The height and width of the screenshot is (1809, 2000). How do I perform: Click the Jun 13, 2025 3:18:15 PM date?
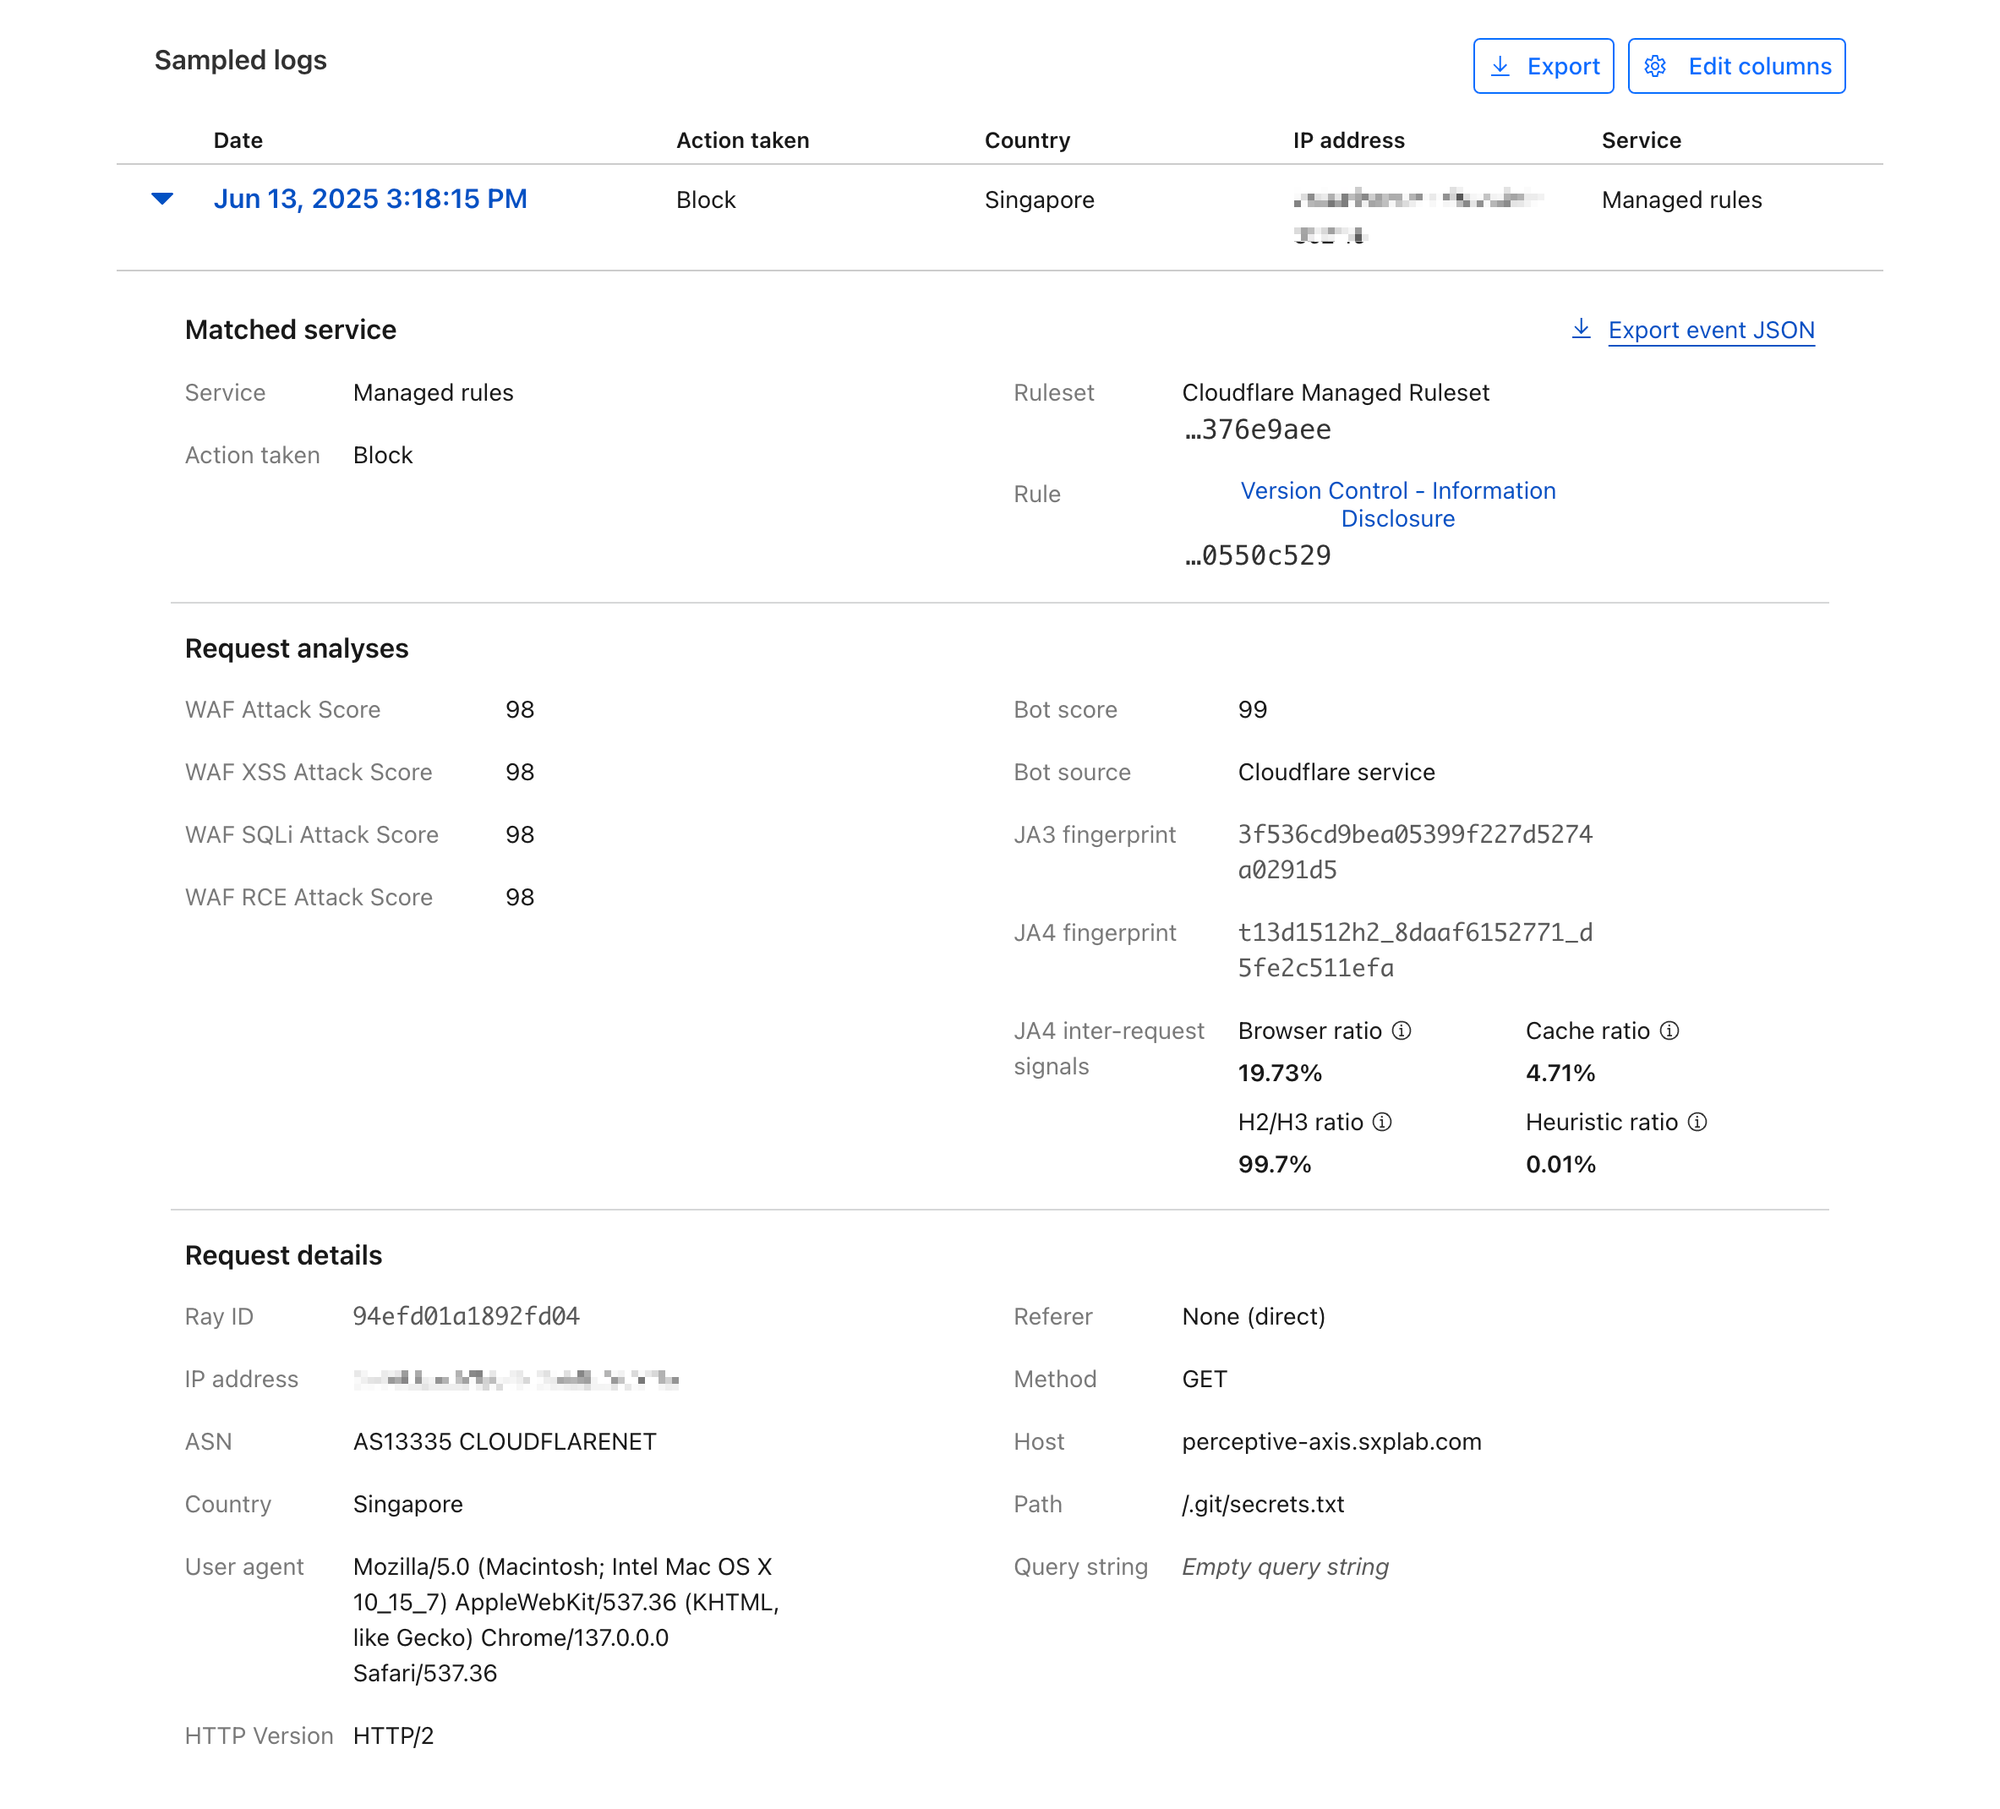point(370,199)
